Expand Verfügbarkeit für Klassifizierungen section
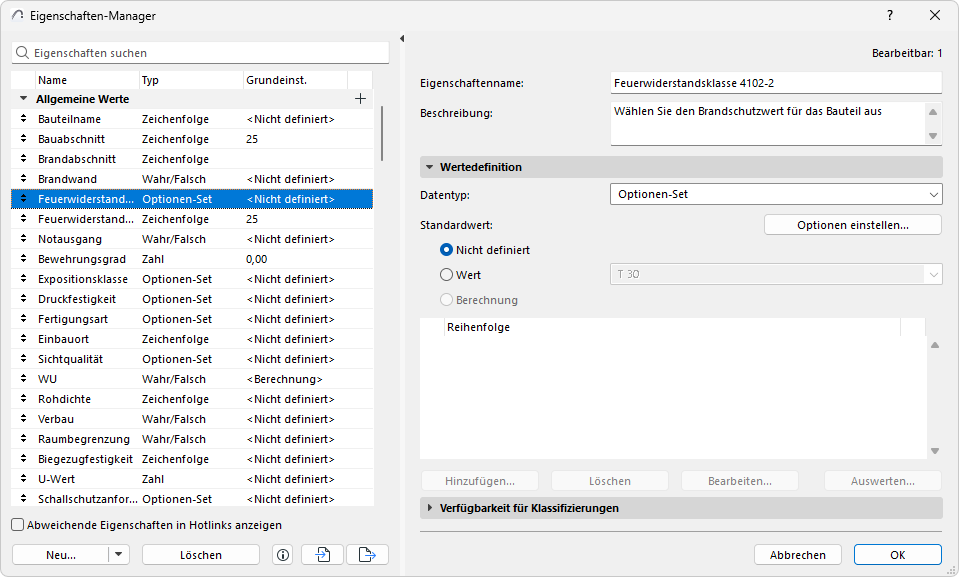This screenshot has width=959, height=577. pyautogui.click(x=430, y=508)
